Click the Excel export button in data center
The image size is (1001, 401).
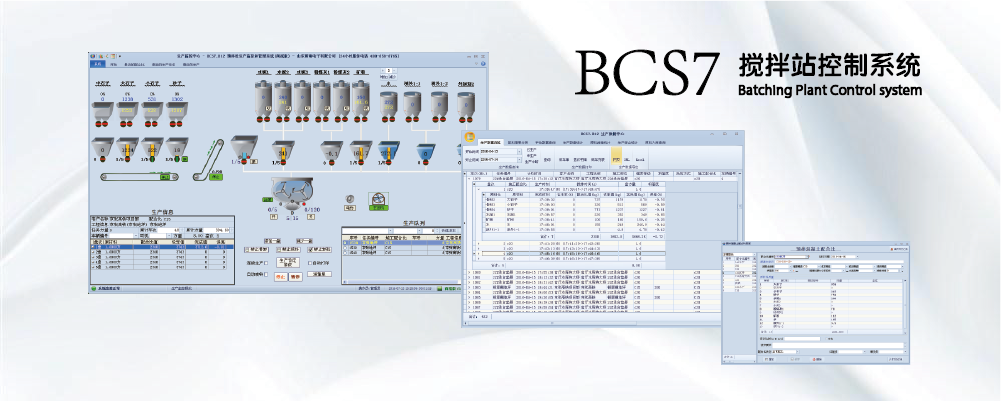click(x=638, y=158)
